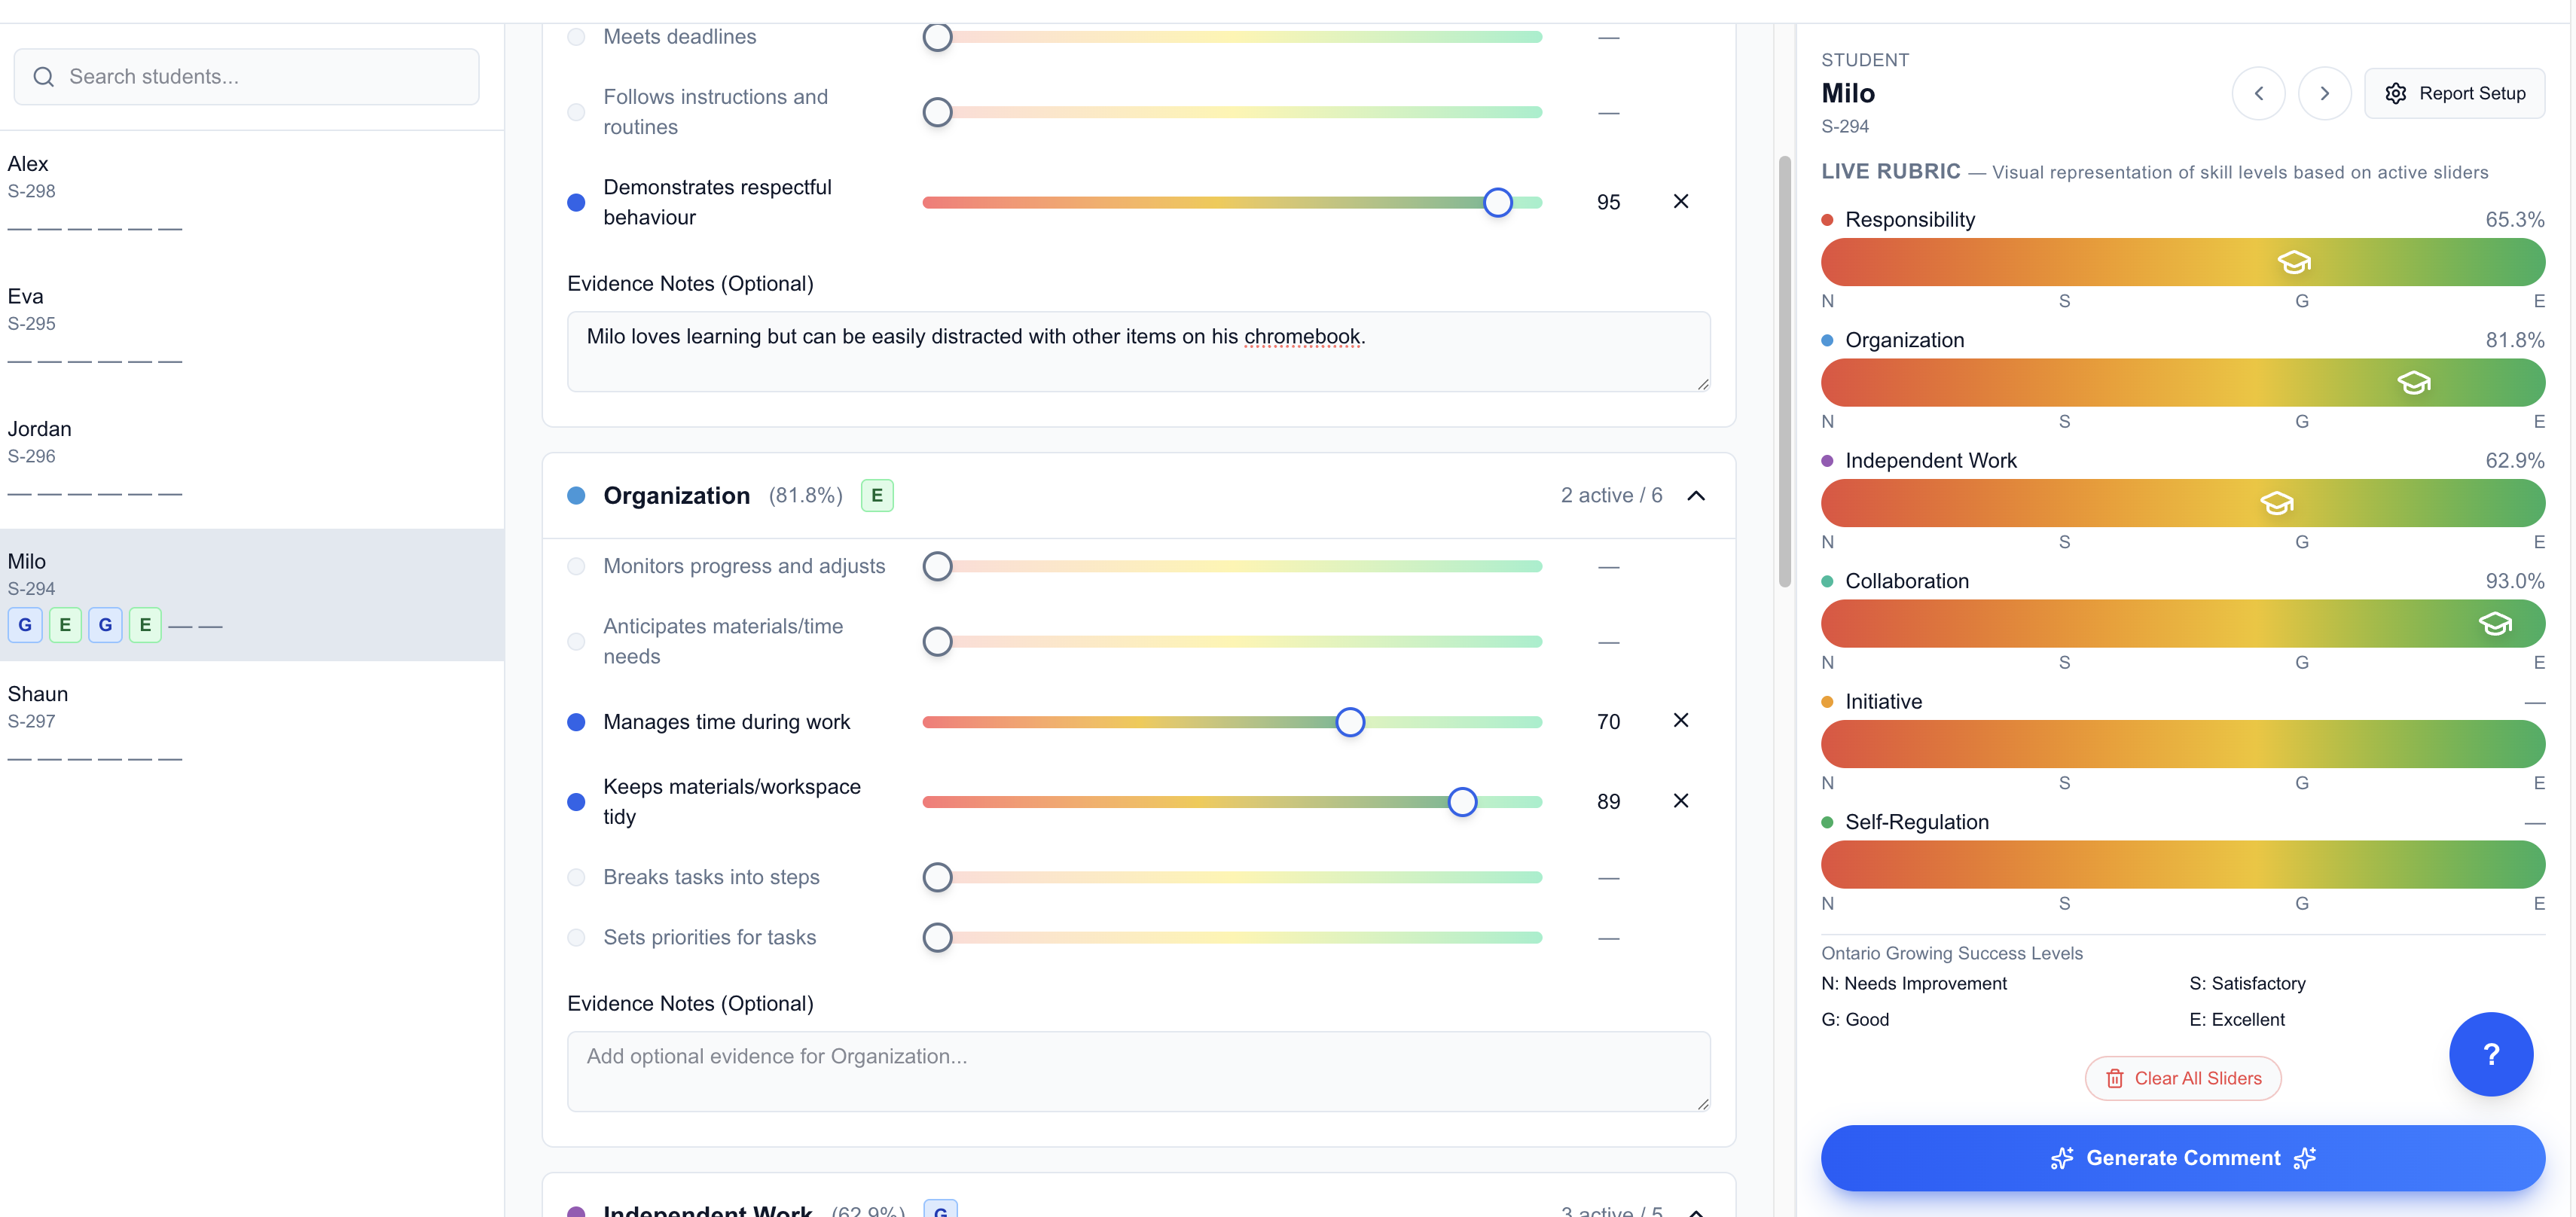The width and height of the screenshot is (2576, 1217).
Task: Toggle the Meets deadlines indicator
Action: point(576,37)
